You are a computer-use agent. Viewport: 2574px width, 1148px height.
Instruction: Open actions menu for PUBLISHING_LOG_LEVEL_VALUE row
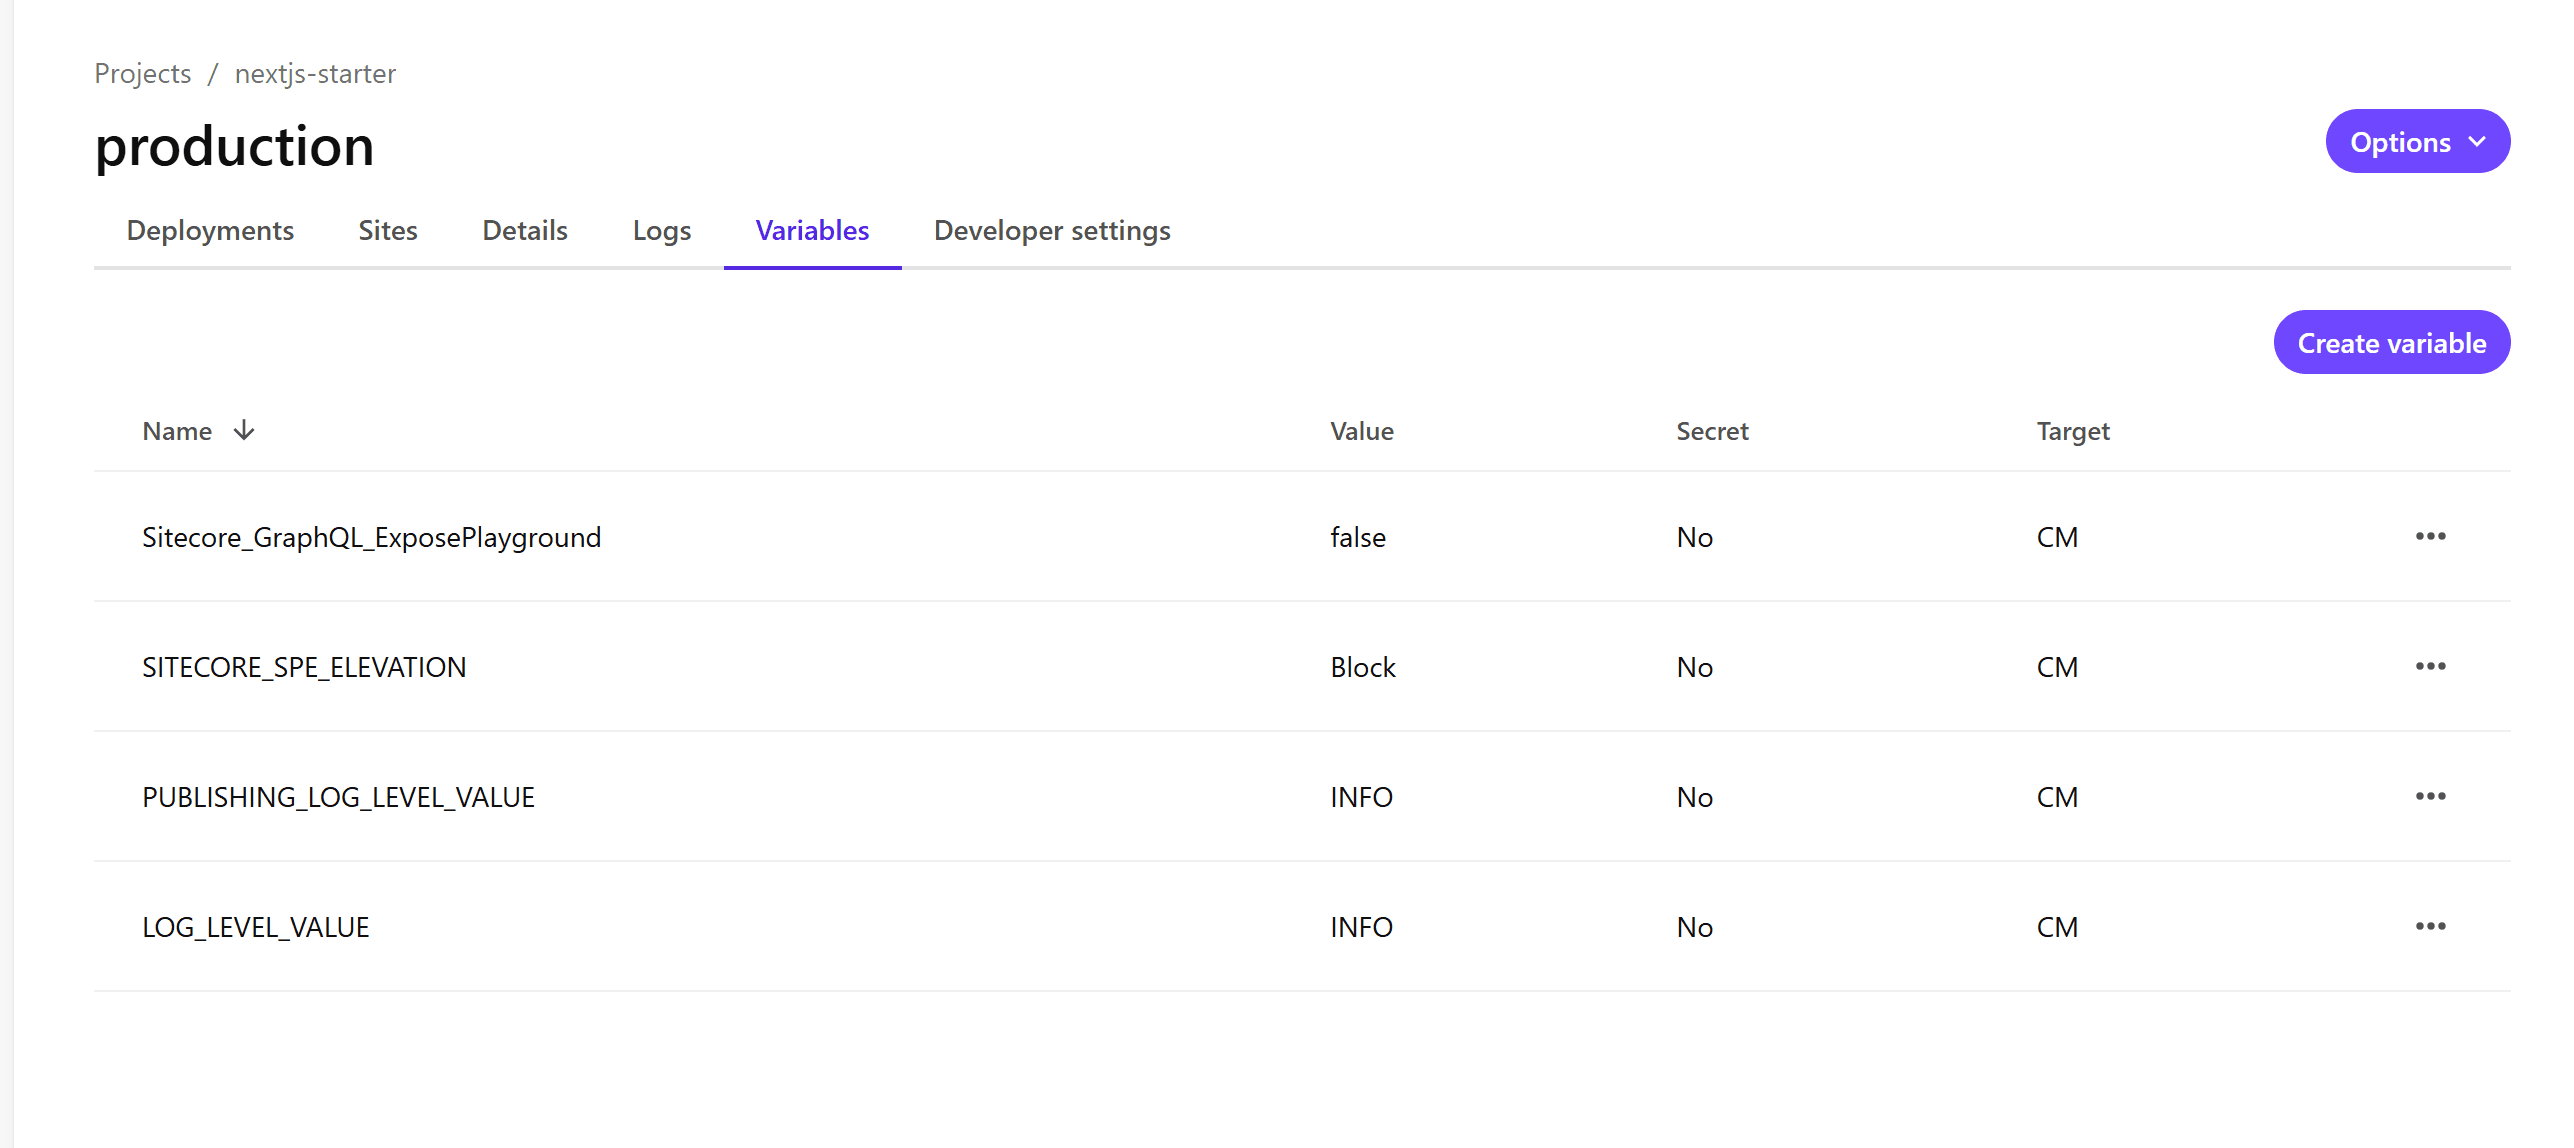2430,797
